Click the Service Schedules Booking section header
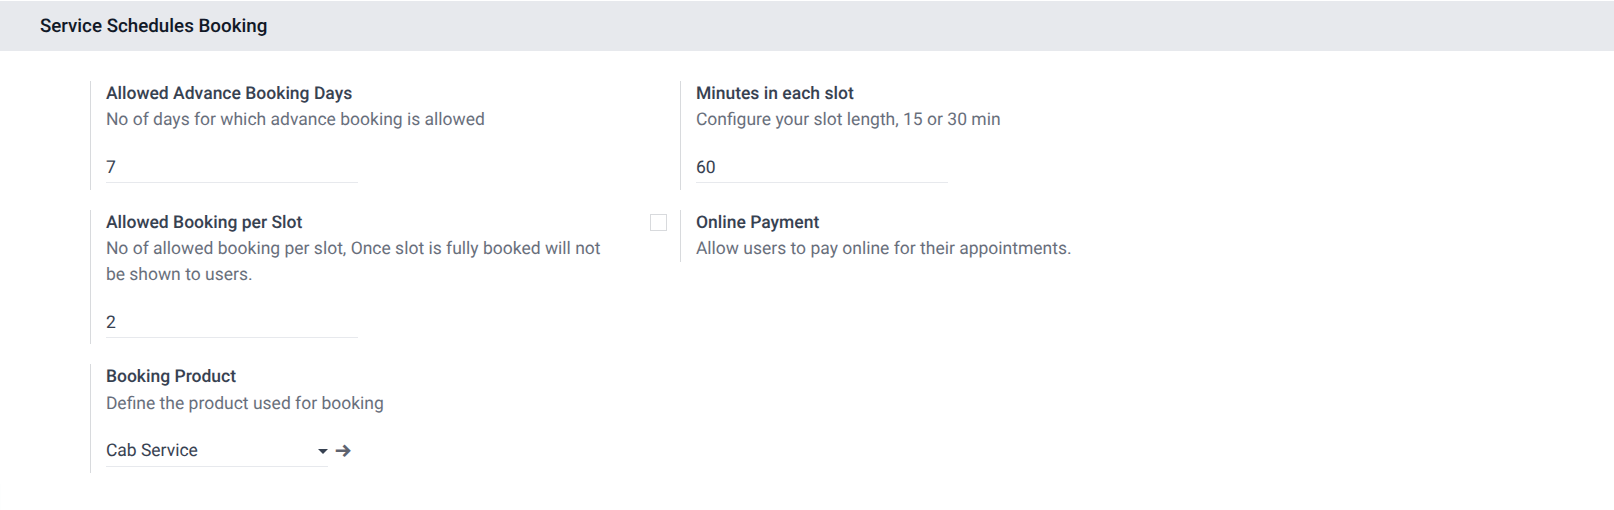1614x510 pixels. point(153,26)
